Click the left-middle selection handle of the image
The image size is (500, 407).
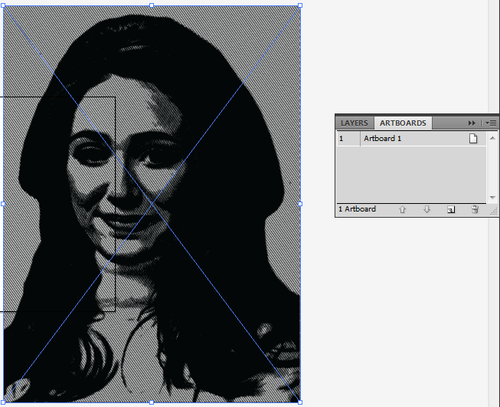[x=3, y=204]
